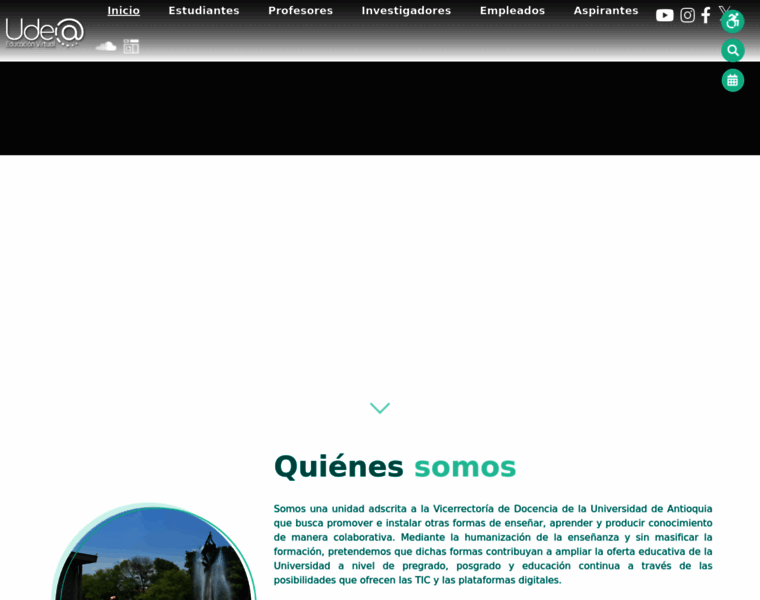
Task: Open the Profesores menu
Action: (x=301, y=10)
